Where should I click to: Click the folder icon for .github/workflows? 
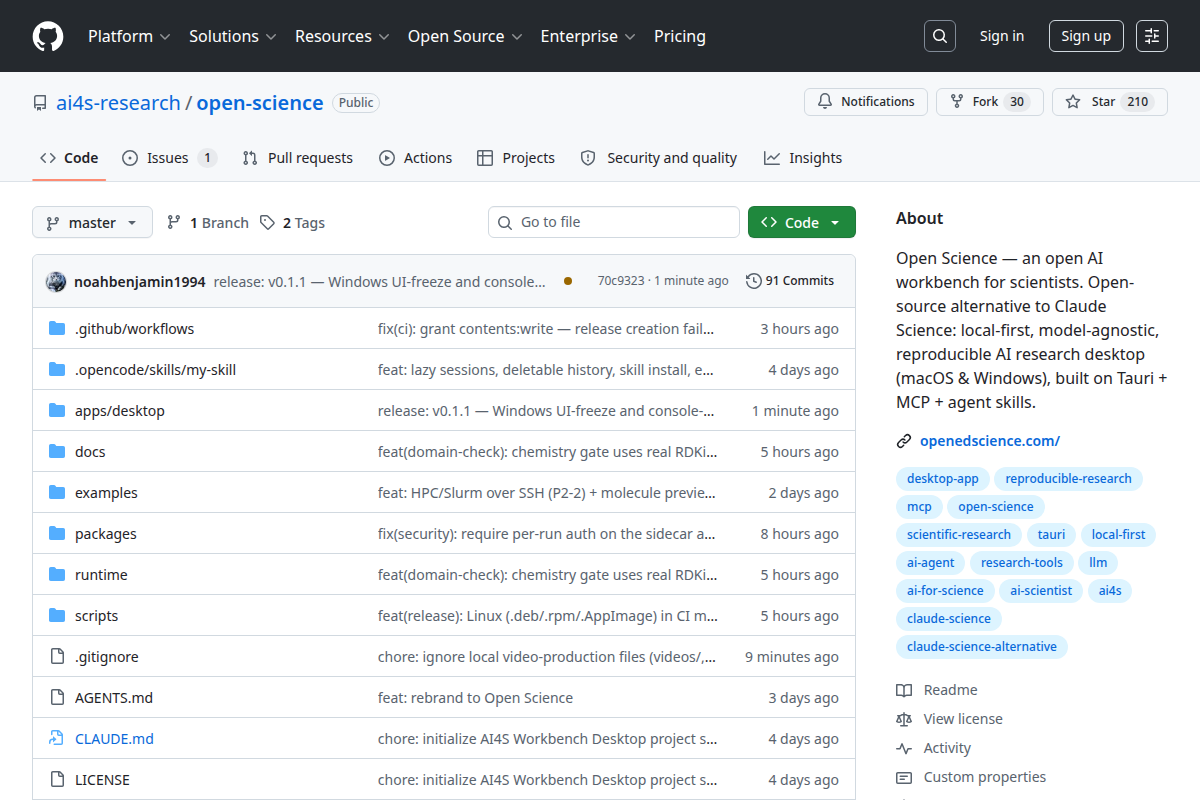pos(57,329)
